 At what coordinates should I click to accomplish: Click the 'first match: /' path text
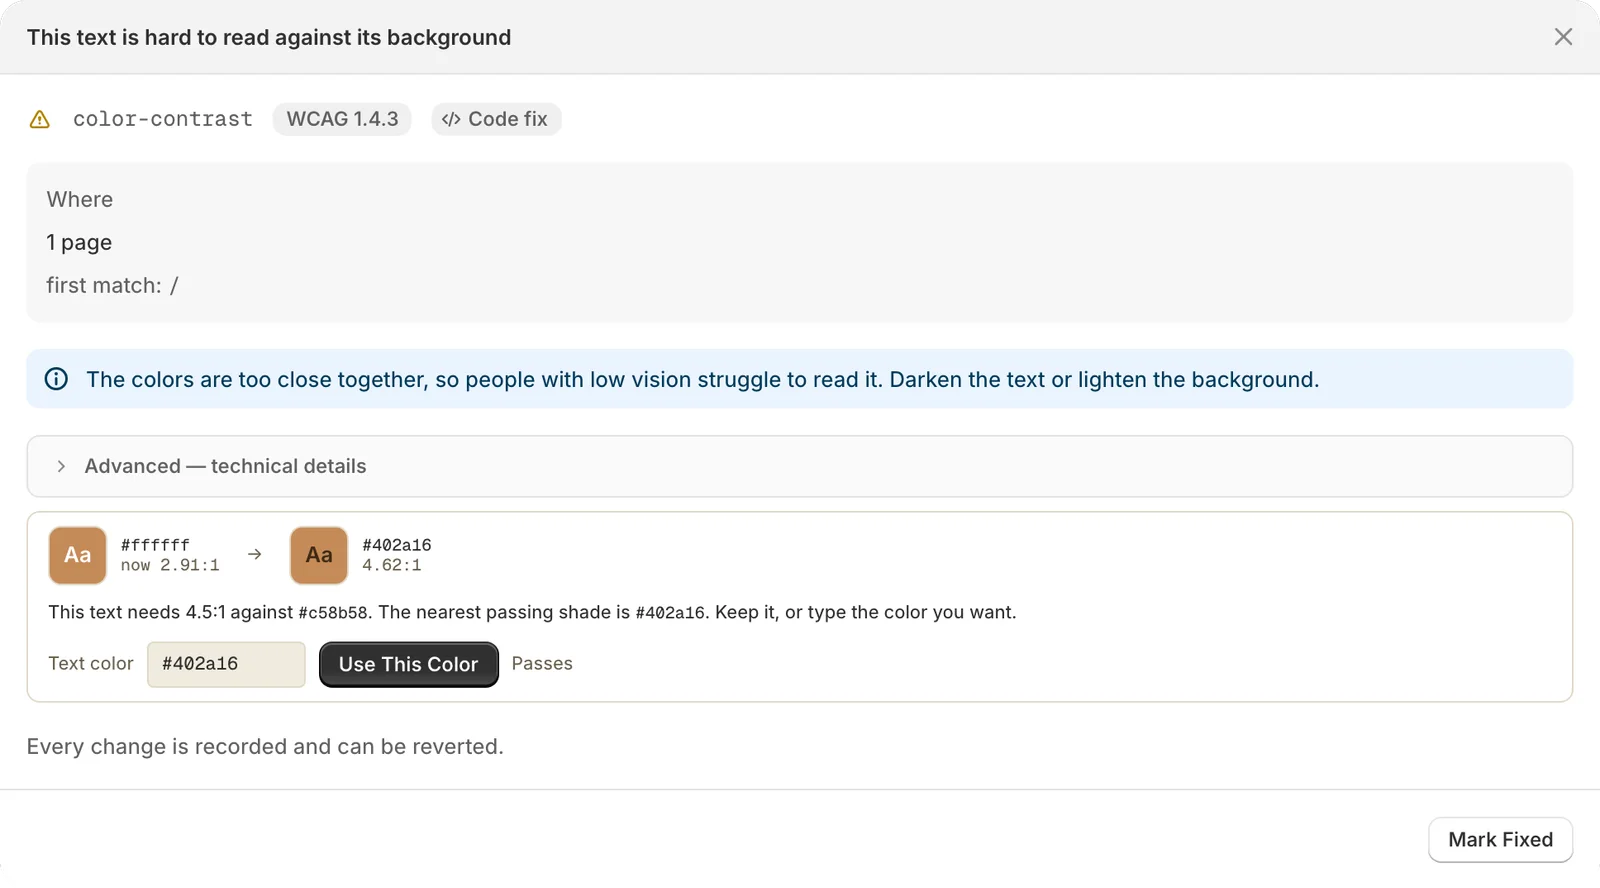click(x=112, y=286)
